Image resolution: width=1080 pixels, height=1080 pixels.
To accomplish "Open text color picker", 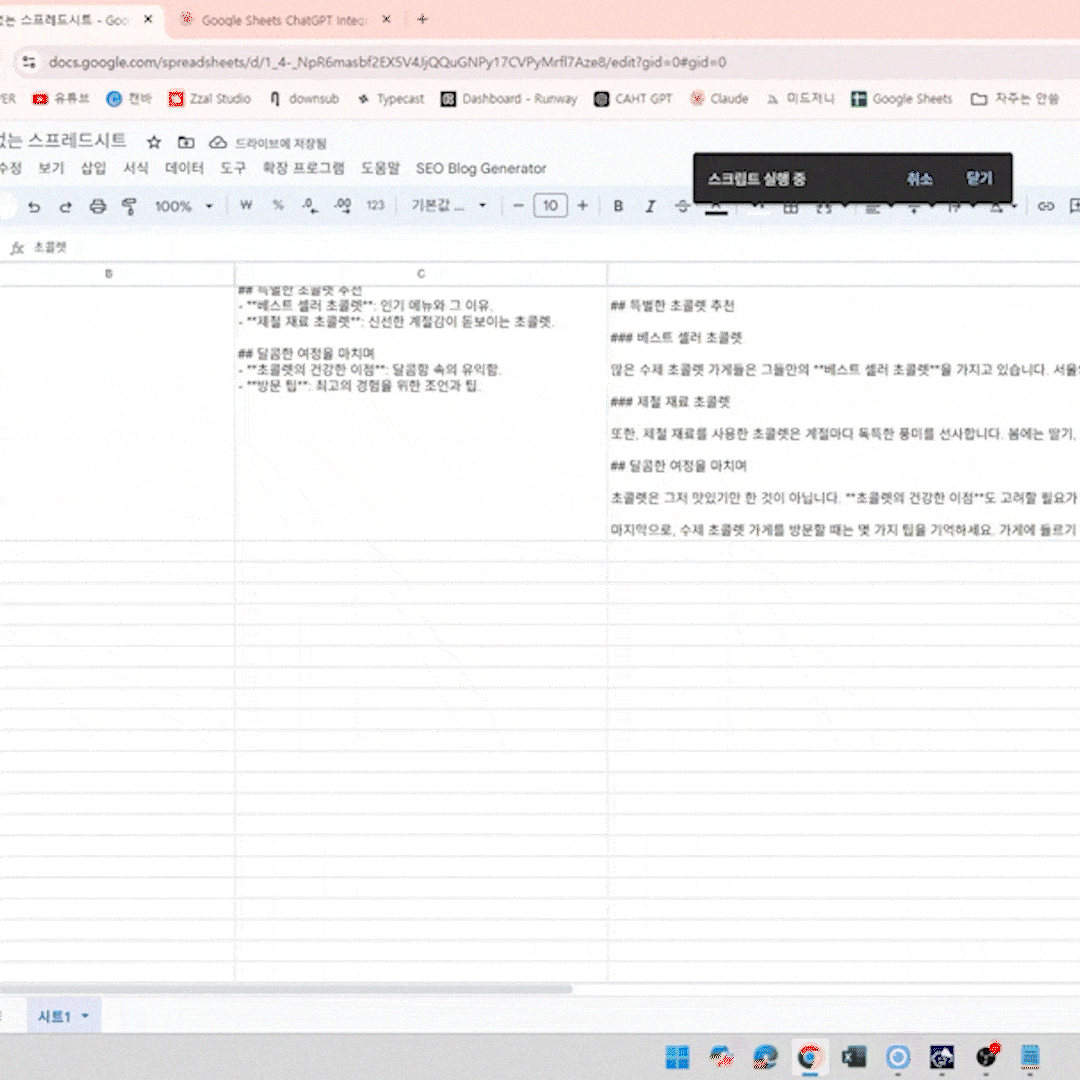I will coord(716,208).
